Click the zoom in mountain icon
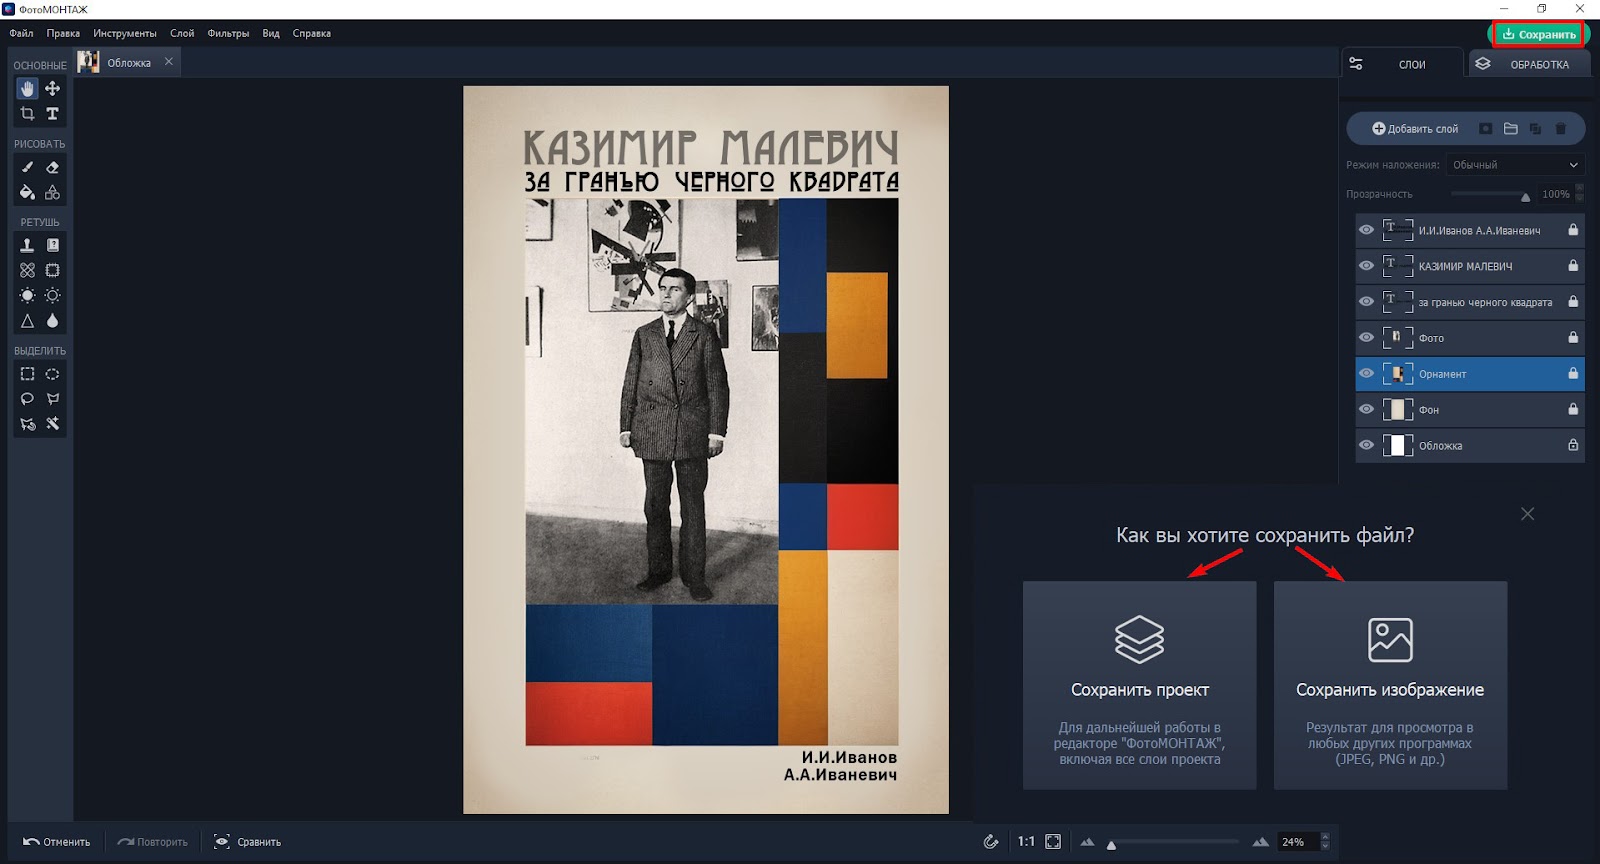Screen dimensions: 1600x864 pyautogui.click(x=1261, y=842)
